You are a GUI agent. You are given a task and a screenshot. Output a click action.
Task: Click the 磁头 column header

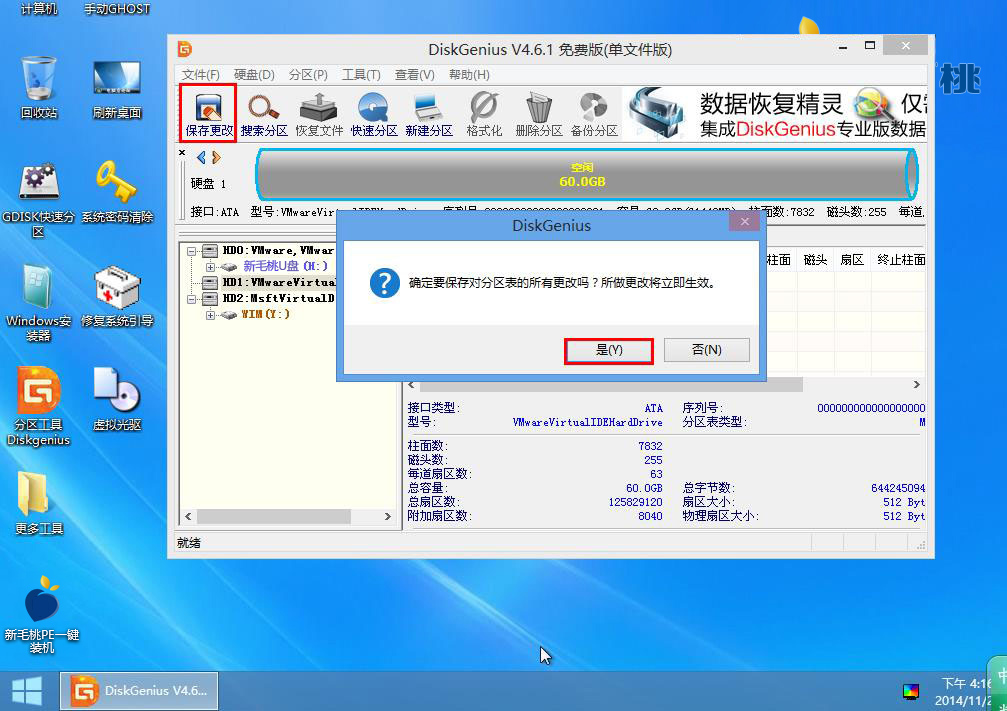815,260
